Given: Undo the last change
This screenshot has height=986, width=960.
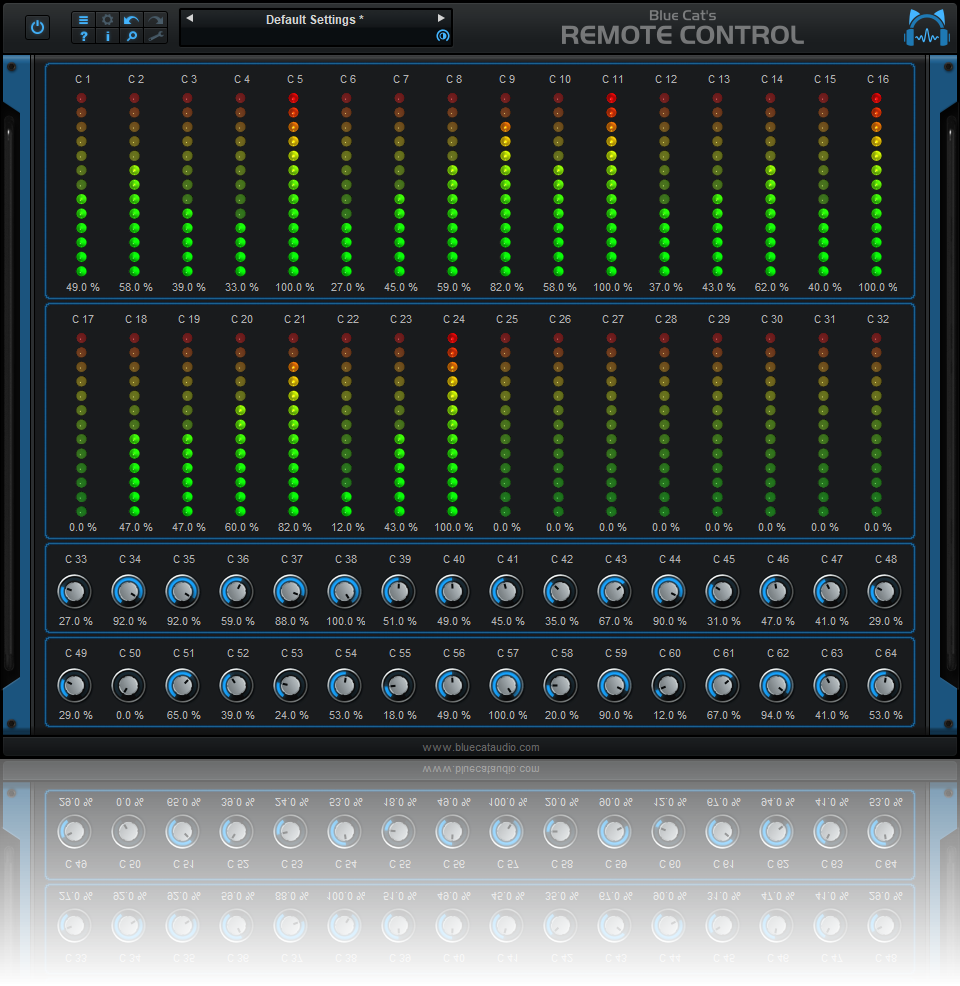Looking at the screenshot, I should click(x=131, y=19).
